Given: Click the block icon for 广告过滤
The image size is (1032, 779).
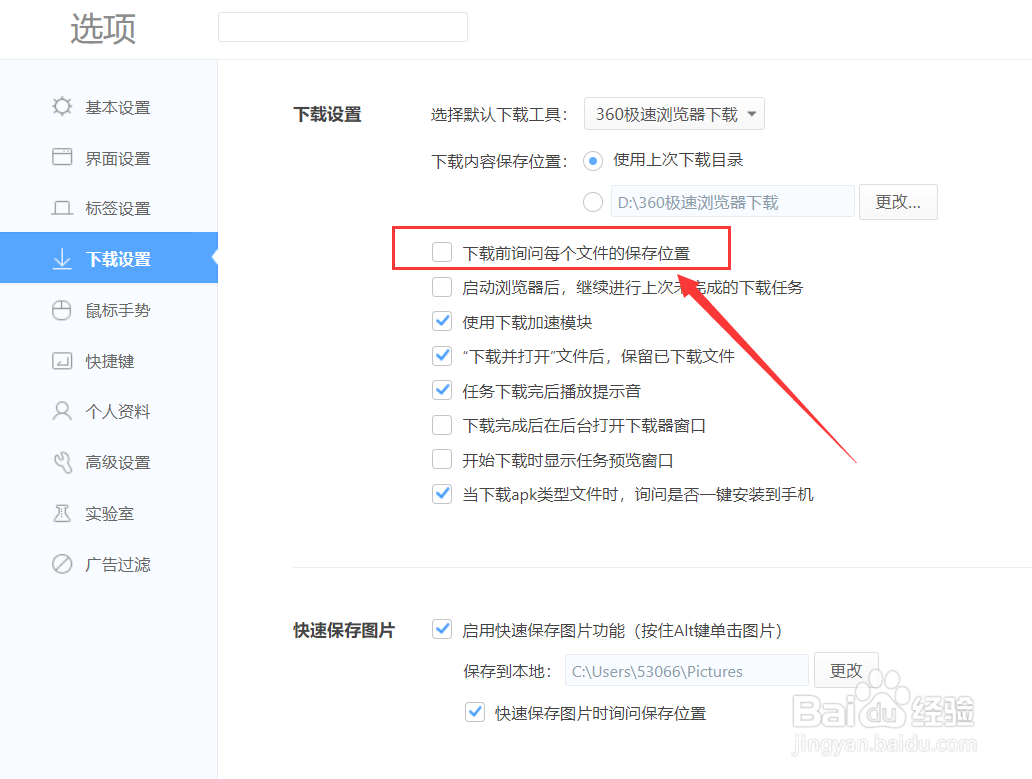Looking at the screenshot, I should point(62,564).
